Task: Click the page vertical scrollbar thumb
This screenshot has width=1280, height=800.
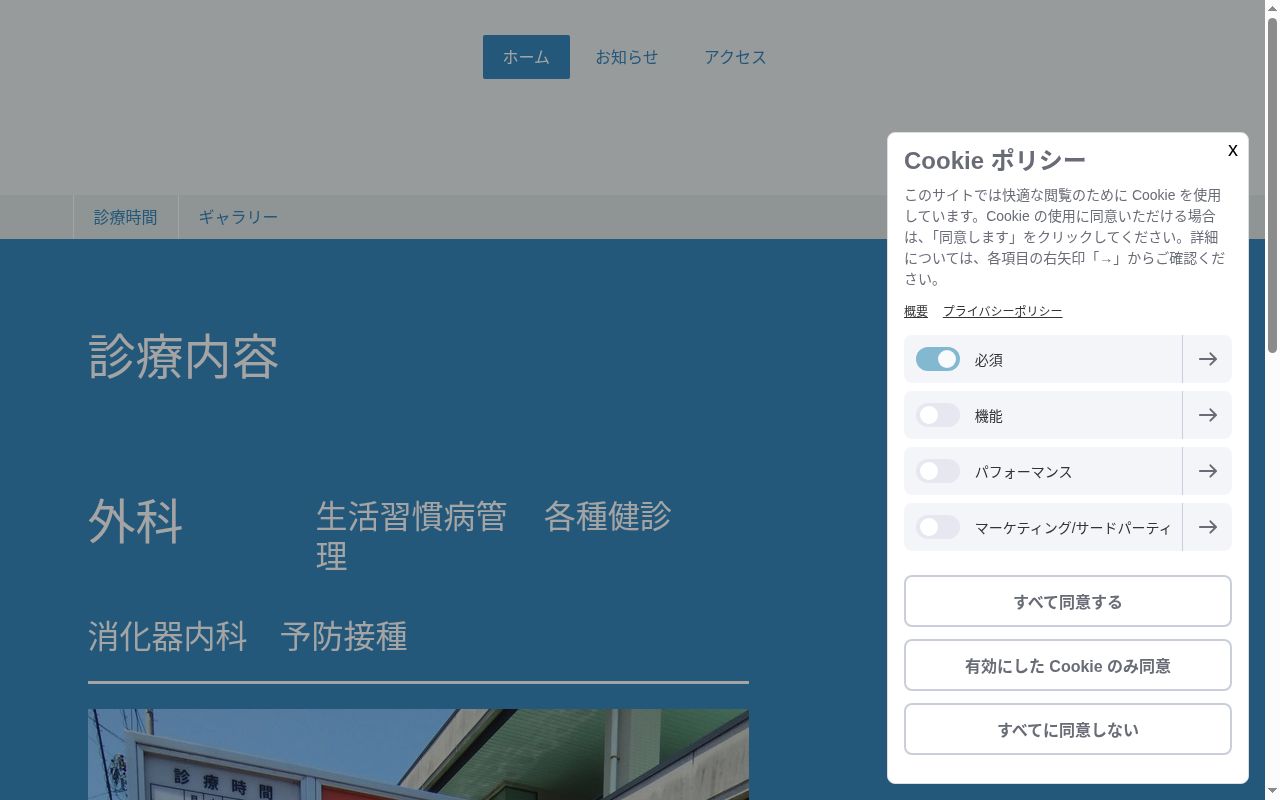Action: point(1272,185)
